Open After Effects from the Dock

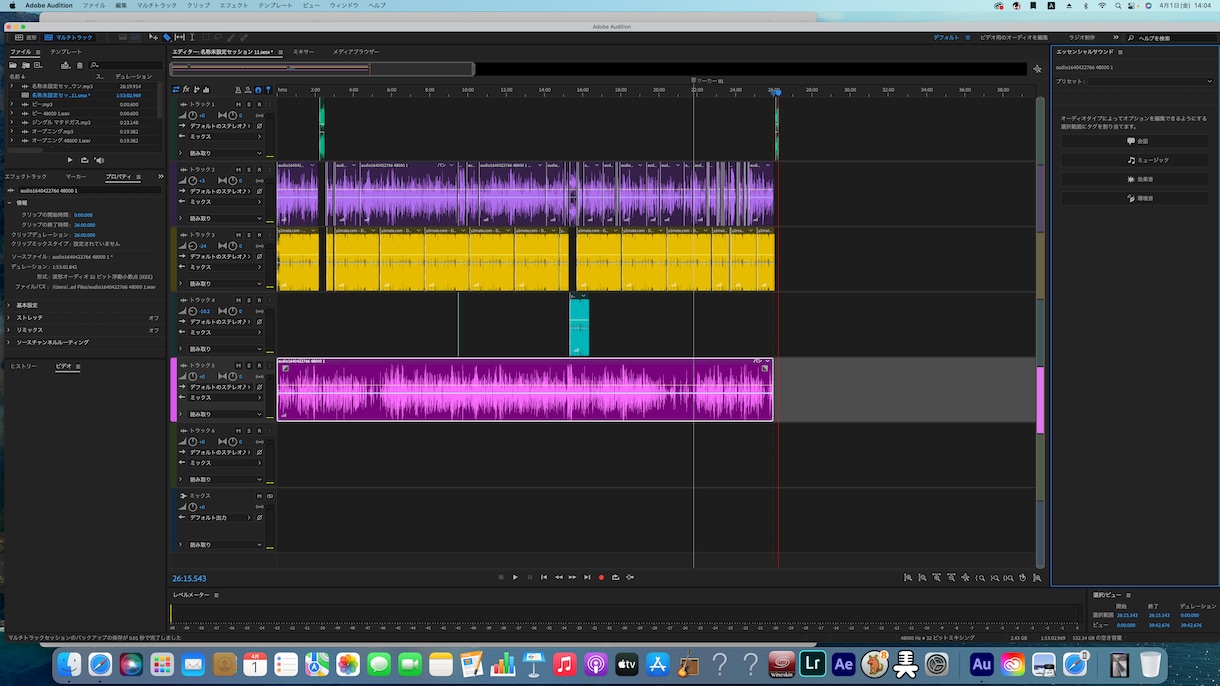(844, 664)
